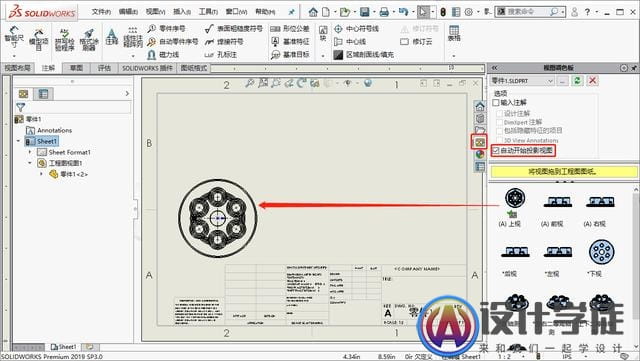Click the 模型项目 model items tool
The image size is (640, 361).
39,39
